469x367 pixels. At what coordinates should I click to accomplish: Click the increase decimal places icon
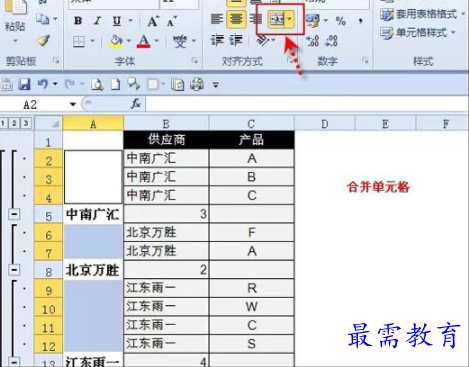[313, 41]
